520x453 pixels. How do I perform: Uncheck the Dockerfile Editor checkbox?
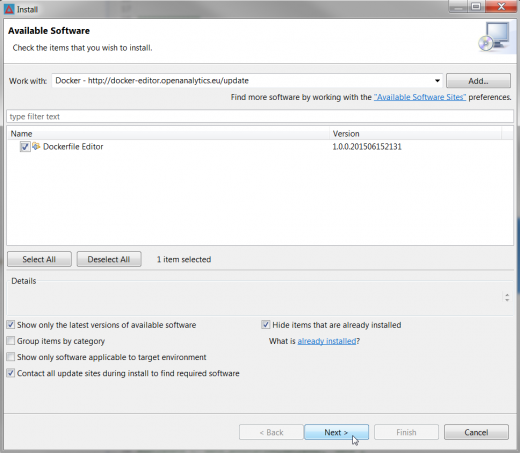point(25,147)
